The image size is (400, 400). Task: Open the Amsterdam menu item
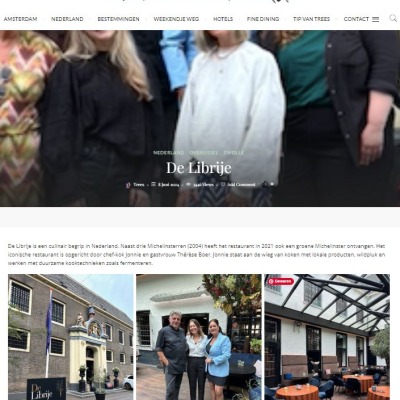[20, 19]
